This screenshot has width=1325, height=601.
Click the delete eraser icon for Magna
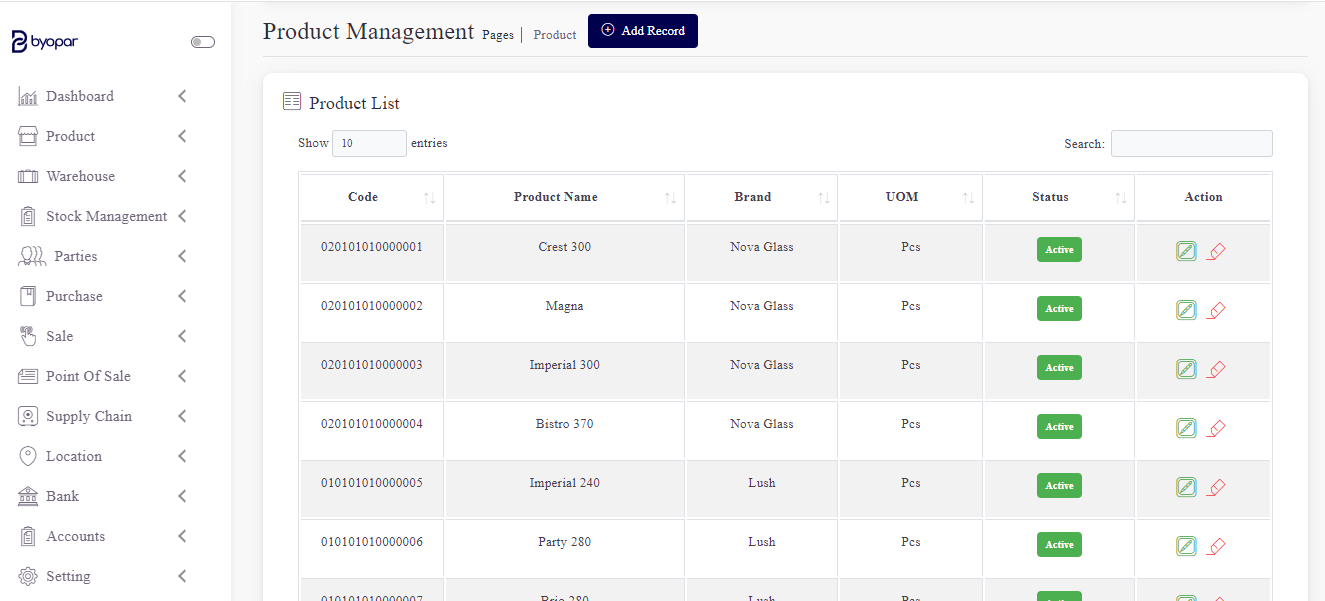1216,310
